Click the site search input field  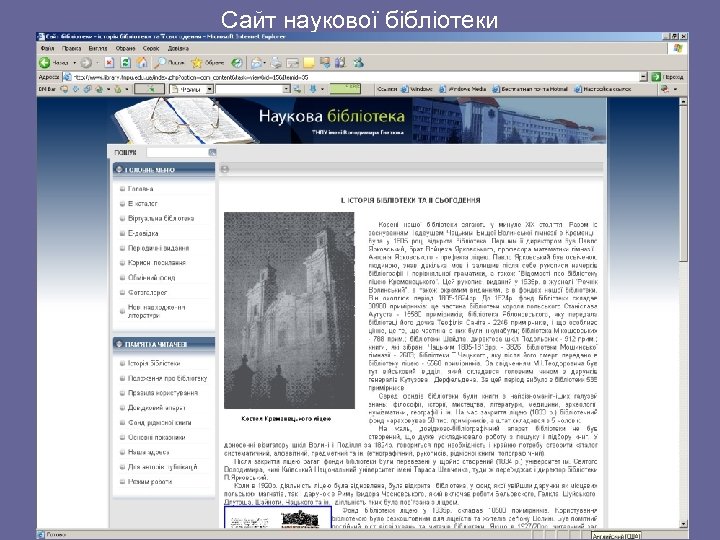(x=177, y=152)
